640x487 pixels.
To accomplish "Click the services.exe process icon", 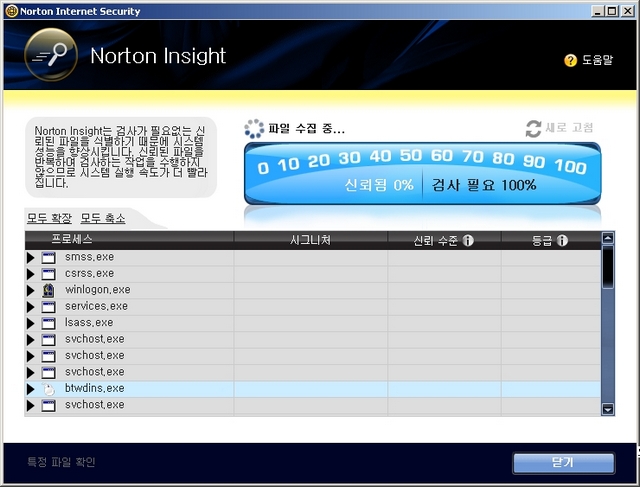I will coord(48,307).
